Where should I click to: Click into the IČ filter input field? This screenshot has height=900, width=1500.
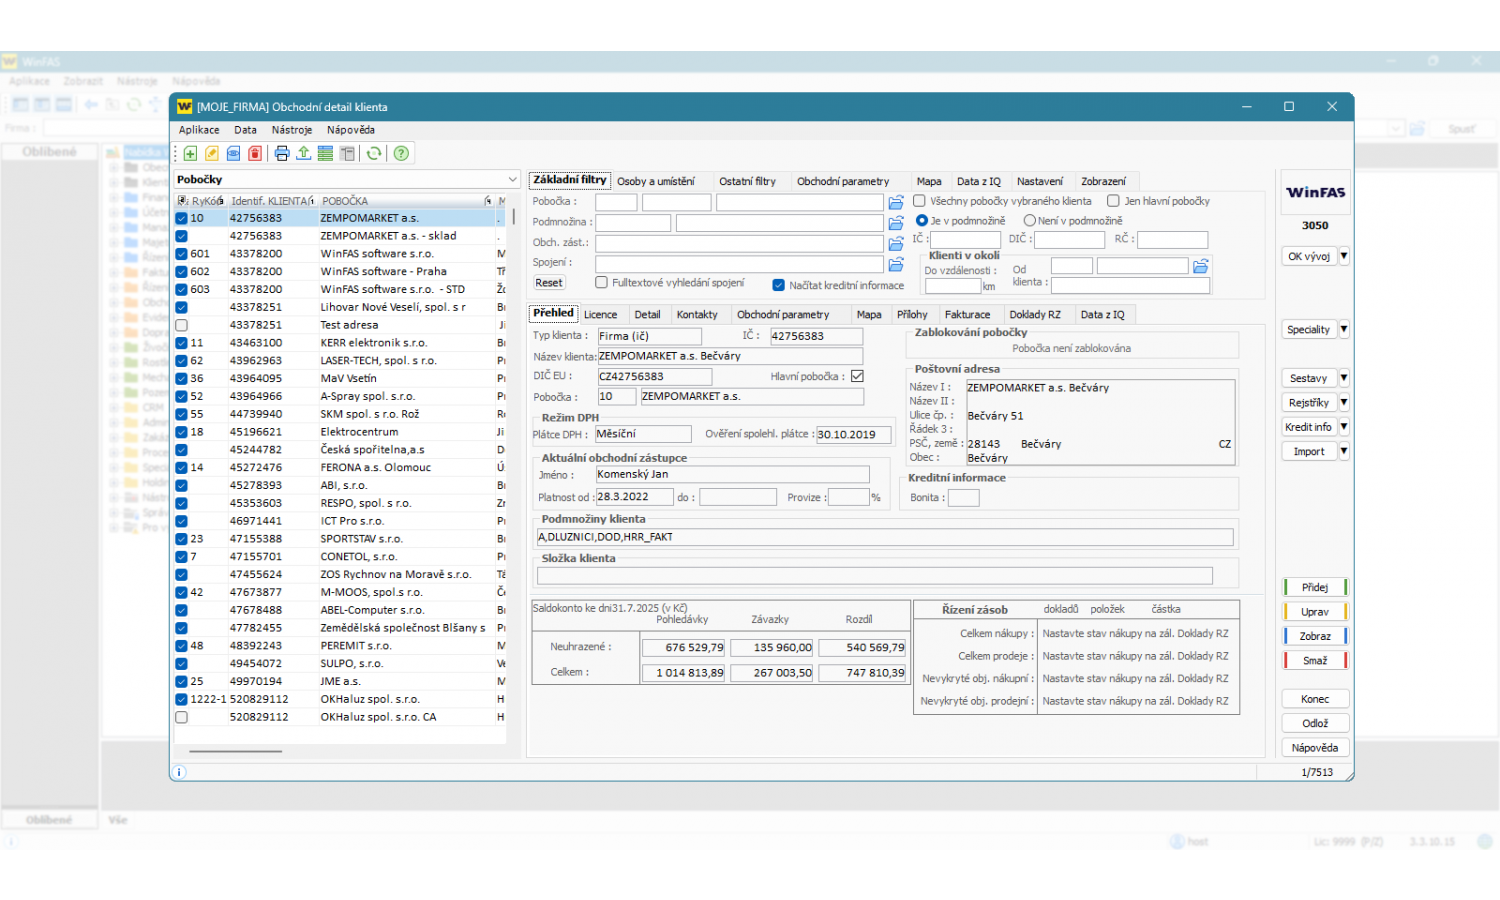pyautogui.click(x=966, y=240)
